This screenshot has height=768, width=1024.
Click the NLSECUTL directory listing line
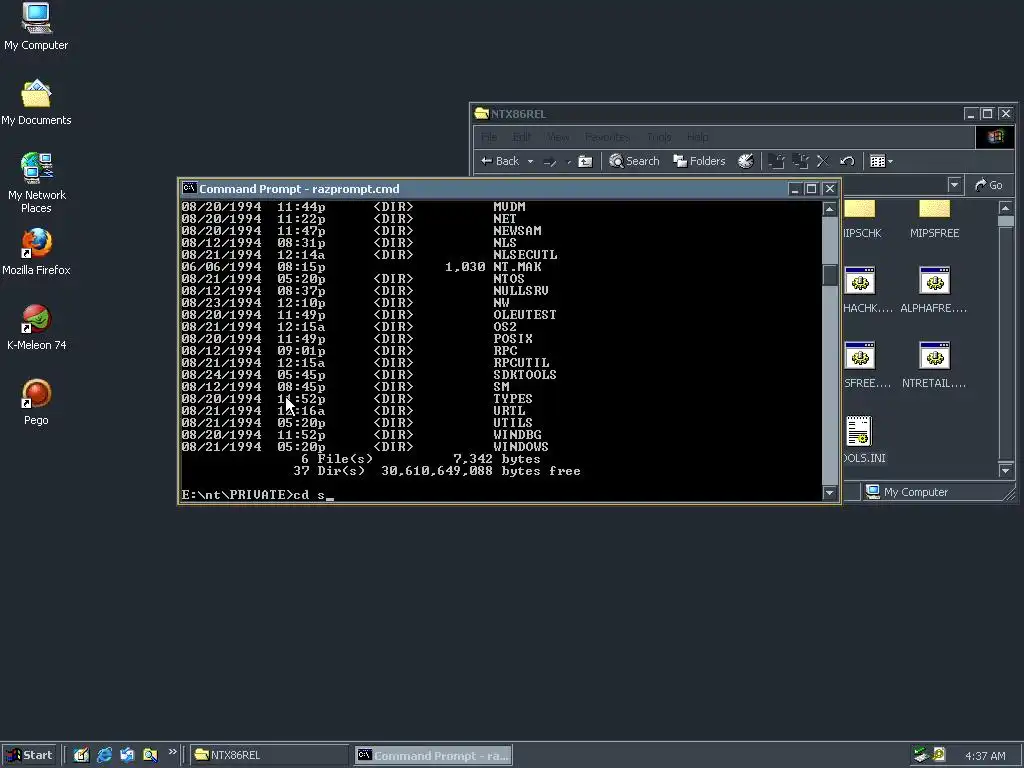370,255
